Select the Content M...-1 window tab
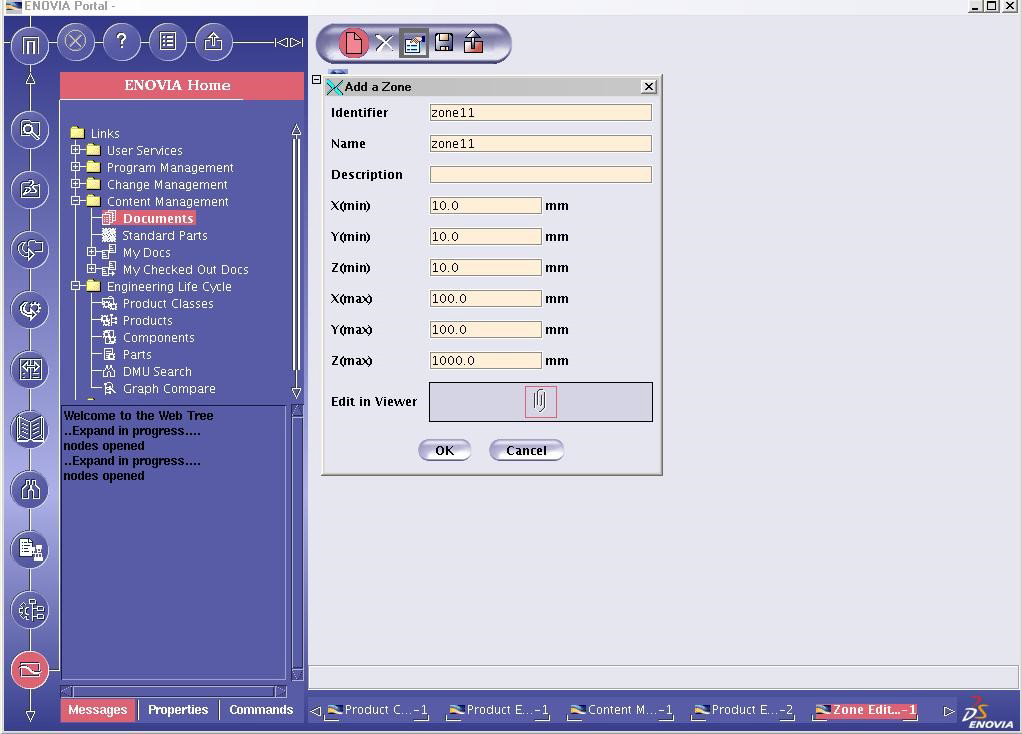The width and height of the screenshot is (1022, 734). tap(621, 710)
